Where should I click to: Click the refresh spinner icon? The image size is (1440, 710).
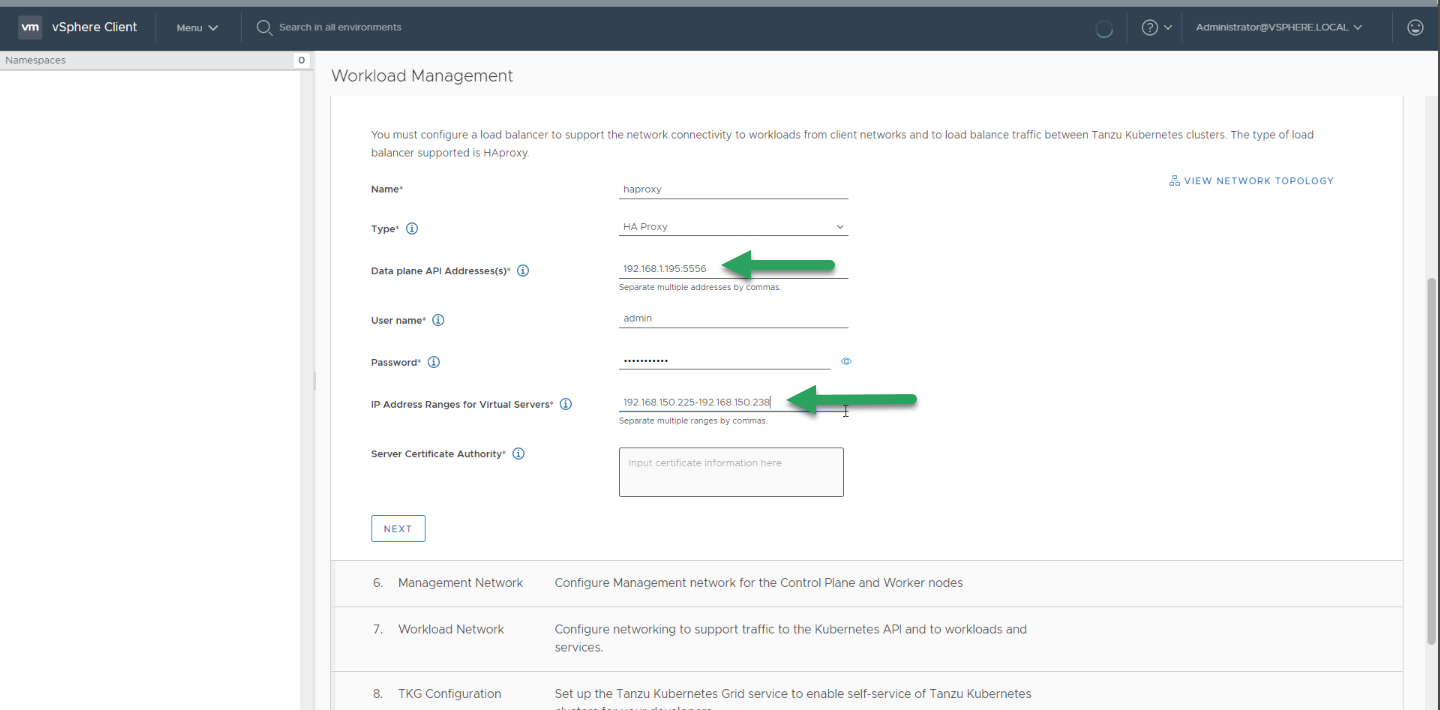[1104, 29]
